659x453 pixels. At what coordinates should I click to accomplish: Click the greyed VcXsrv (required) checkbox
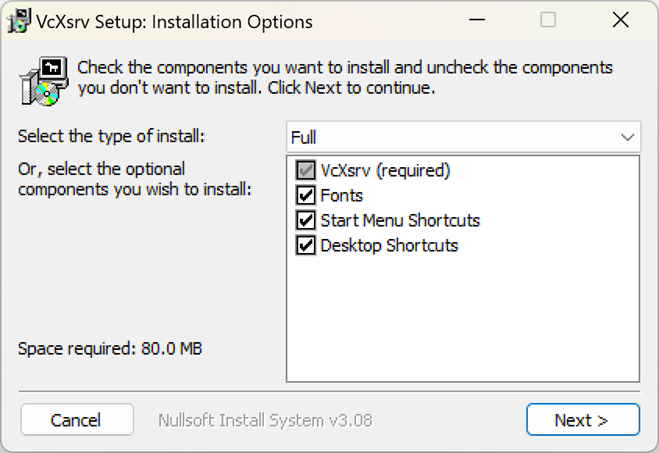[306, 170]
